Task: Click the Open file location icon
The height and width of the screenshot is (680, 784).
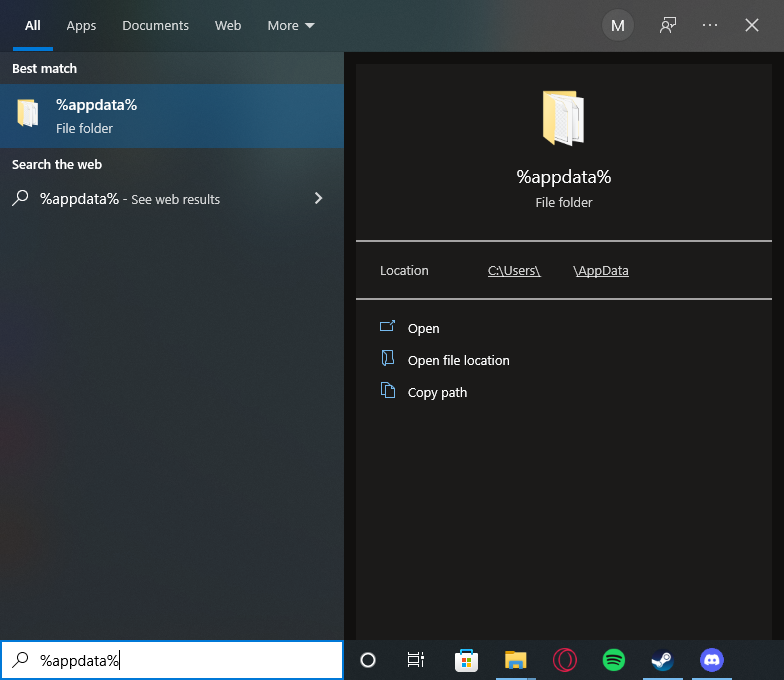Action: click(388, 358)
